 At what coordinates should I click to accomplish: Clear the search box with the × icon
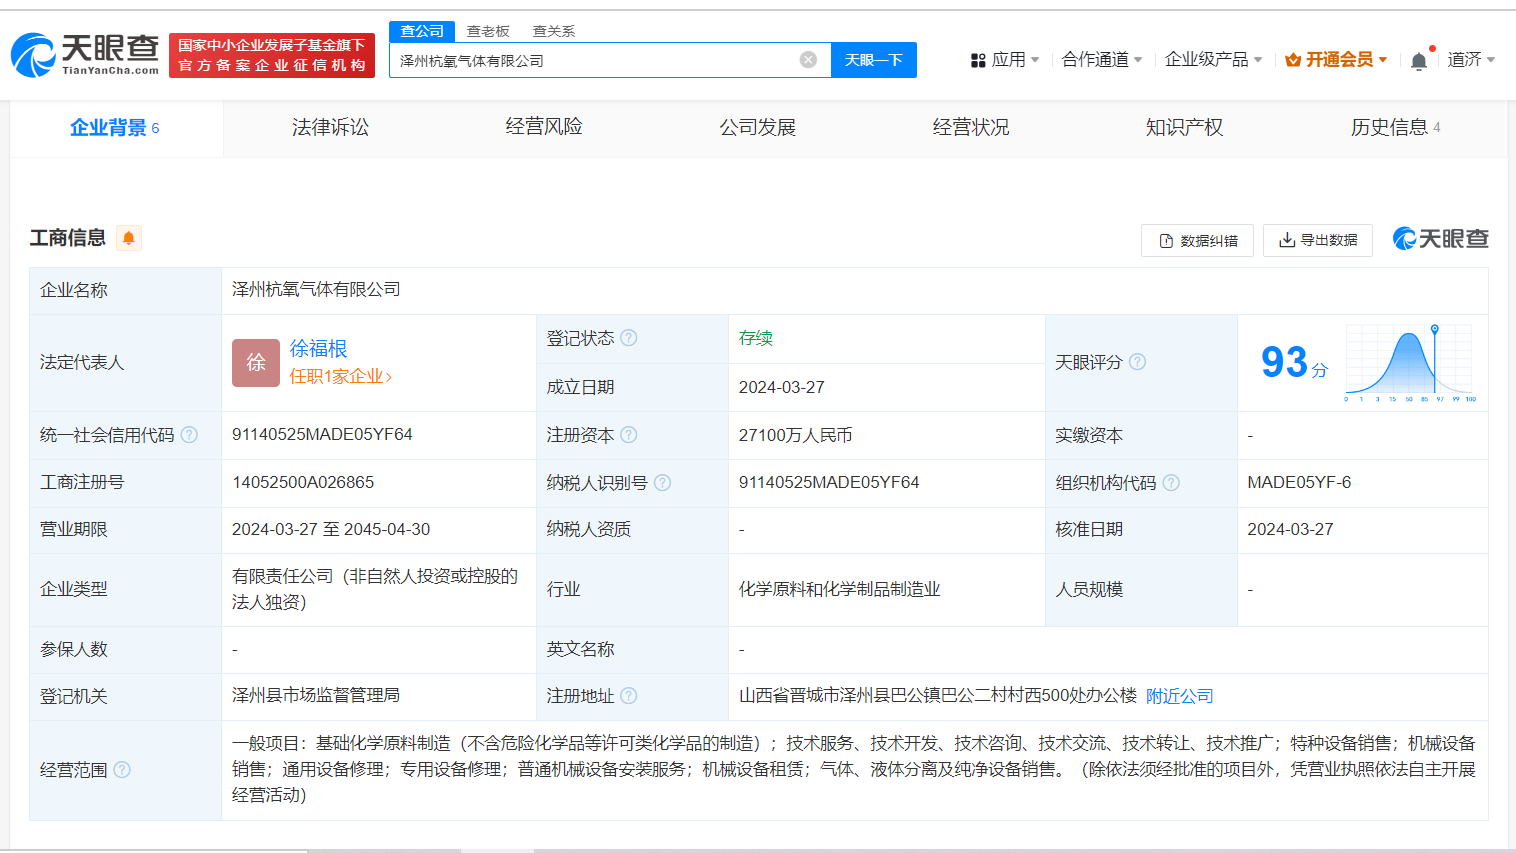[808, 59]
